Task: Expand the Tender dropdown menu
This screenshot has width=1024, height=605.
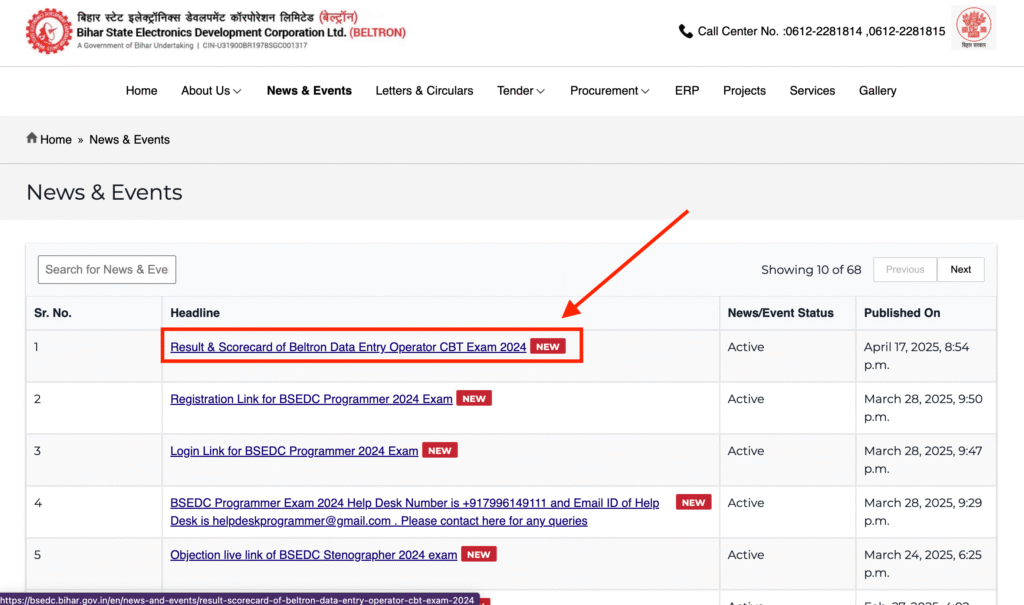Action: pos(520,91)
